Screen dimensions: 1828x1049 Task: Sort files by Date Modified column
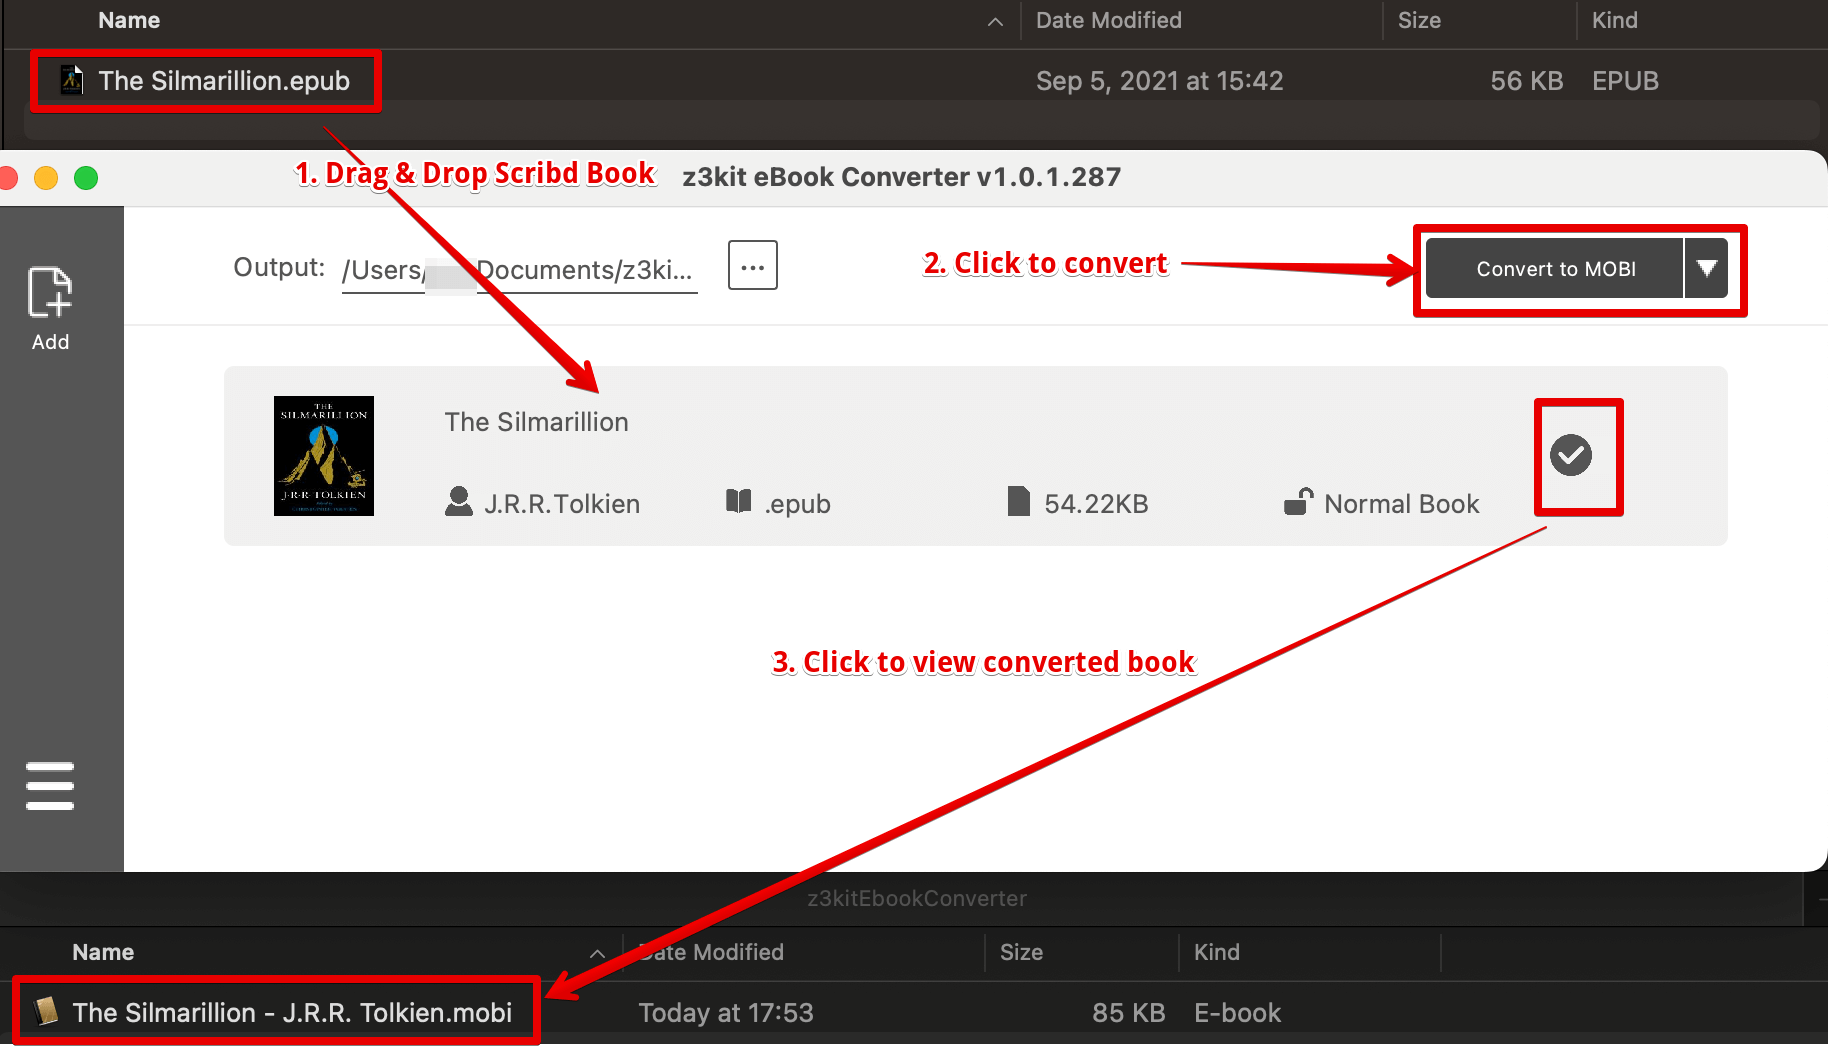[1107, 20]
